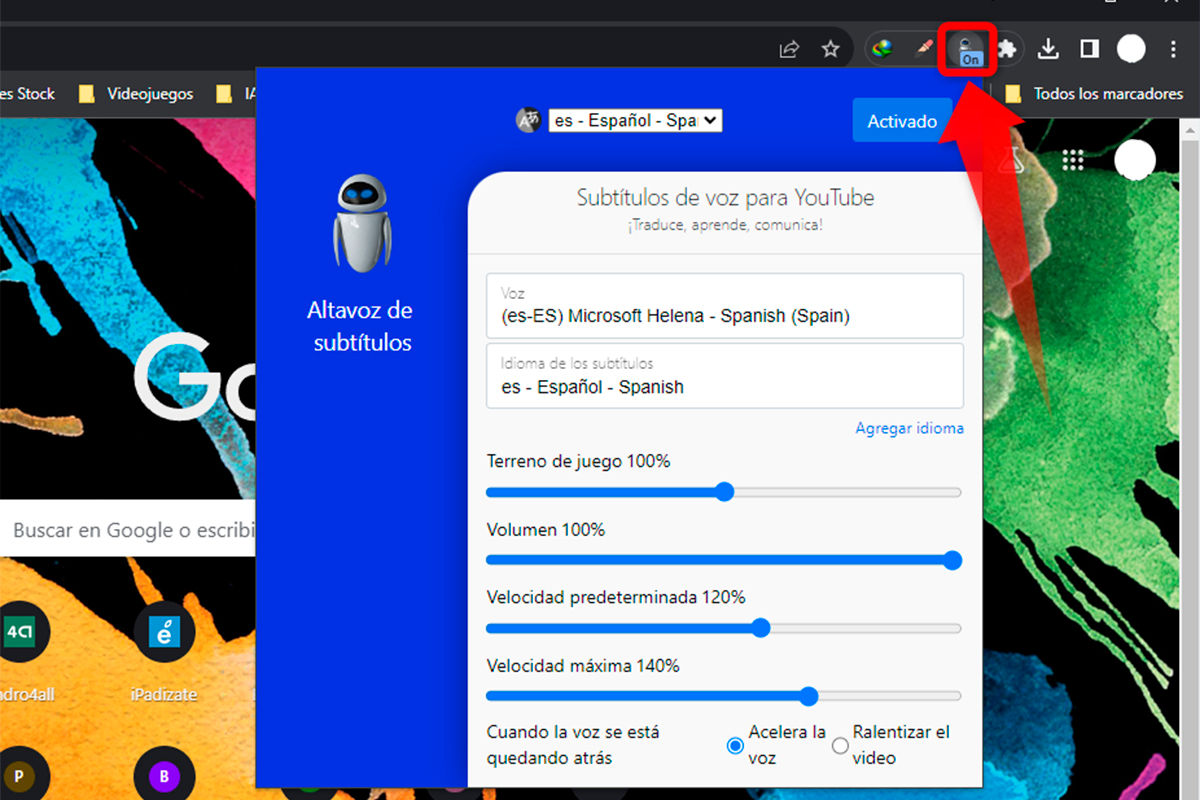Viewport: 1200px width, 800px height.
Task: Open the Google apps grid icon
Action: coord(1073,160)
